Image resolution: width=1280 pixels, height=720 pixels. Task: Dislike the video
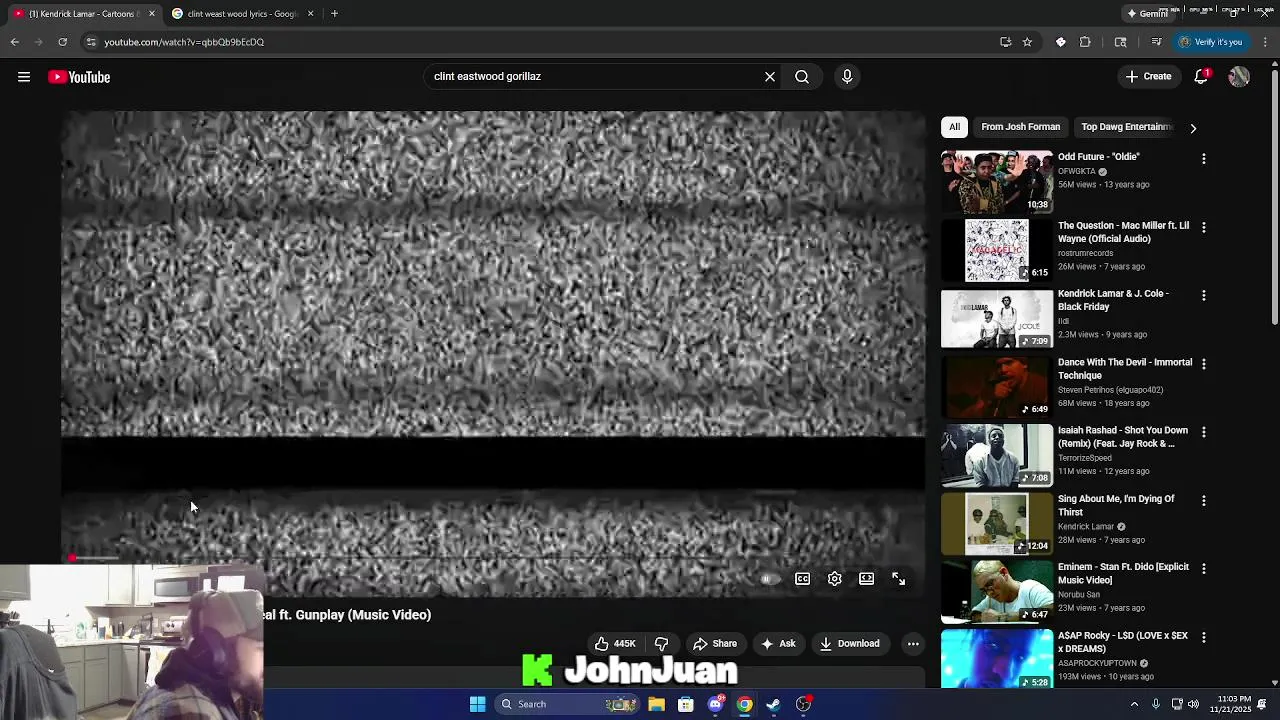[x=662, y=644]
